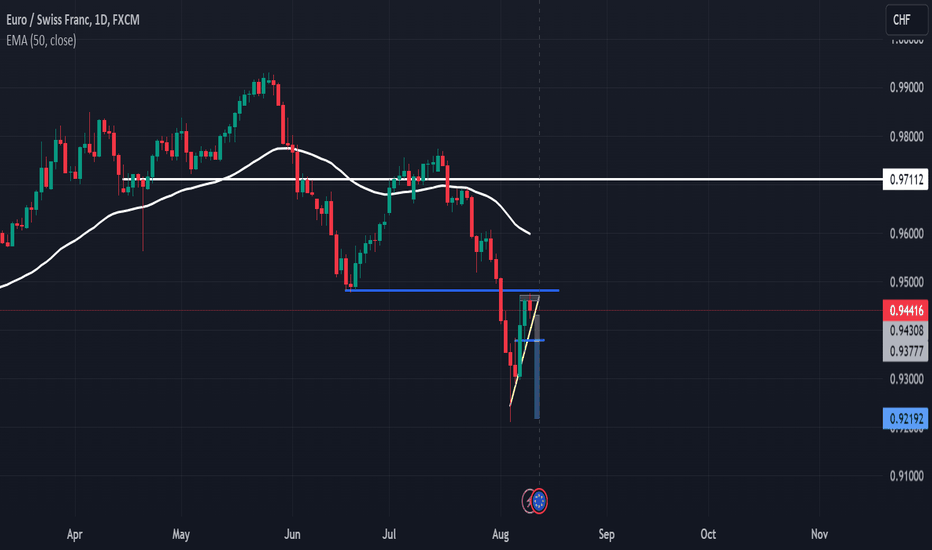Click the Sep label on time axis
932x550 pixels.
coord(606,534)
